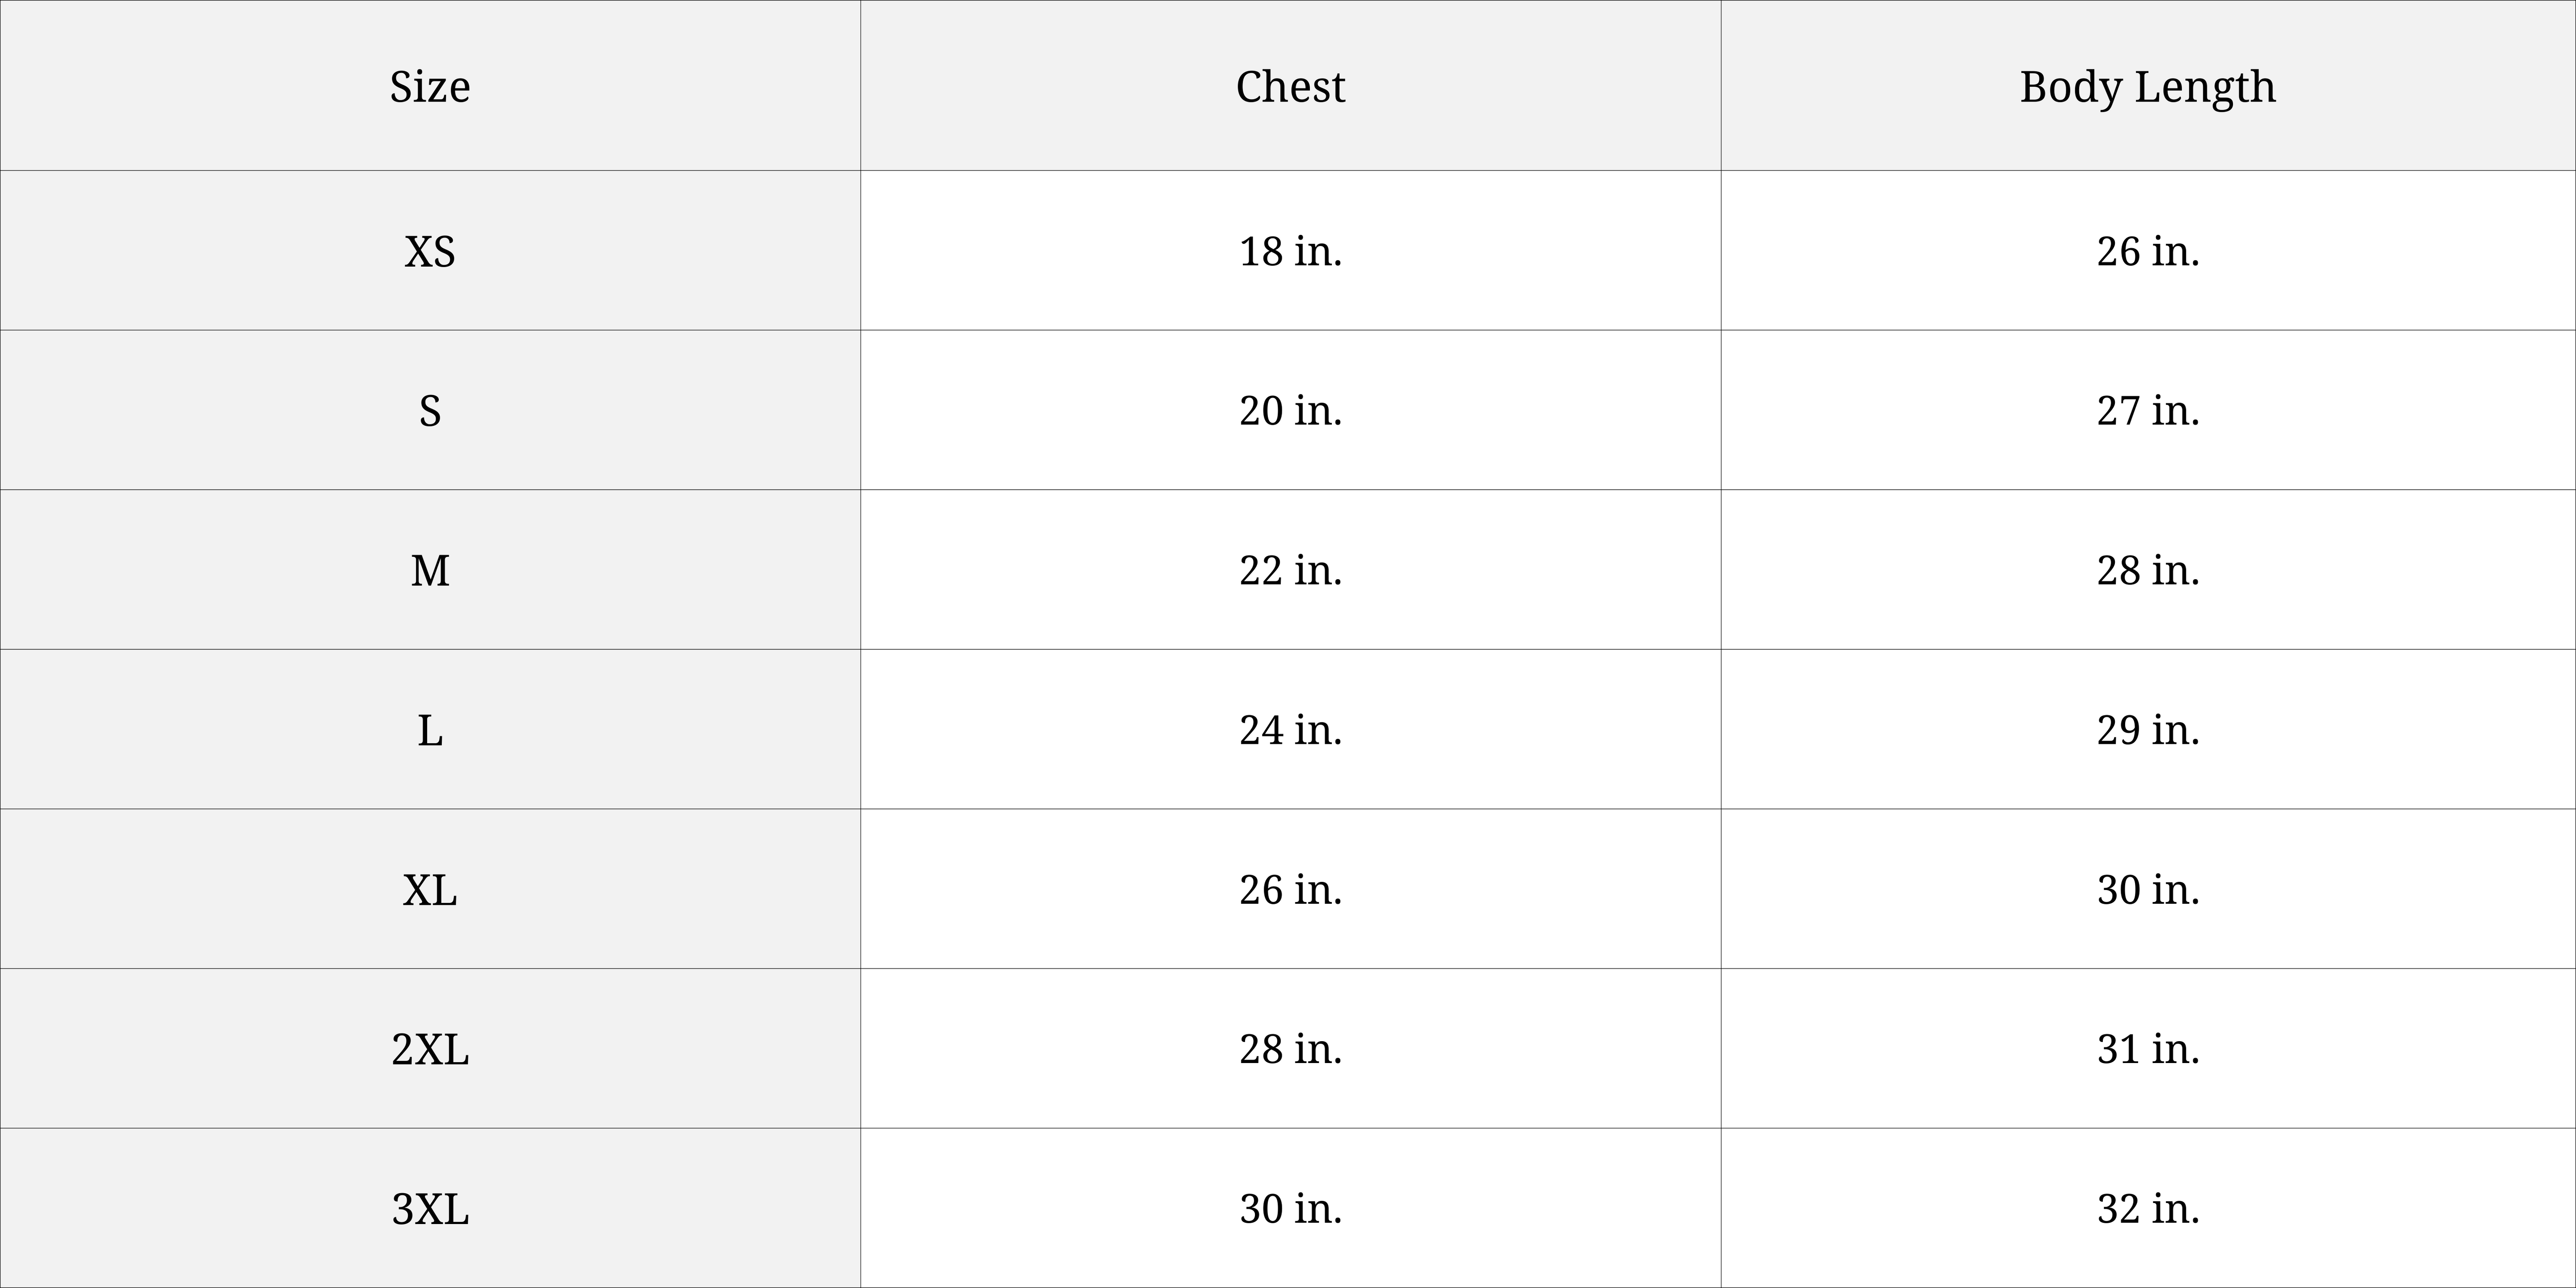This screenshot has height=1288, width=2576.
Task: Select the XS size cell
Action: point(430,251)
